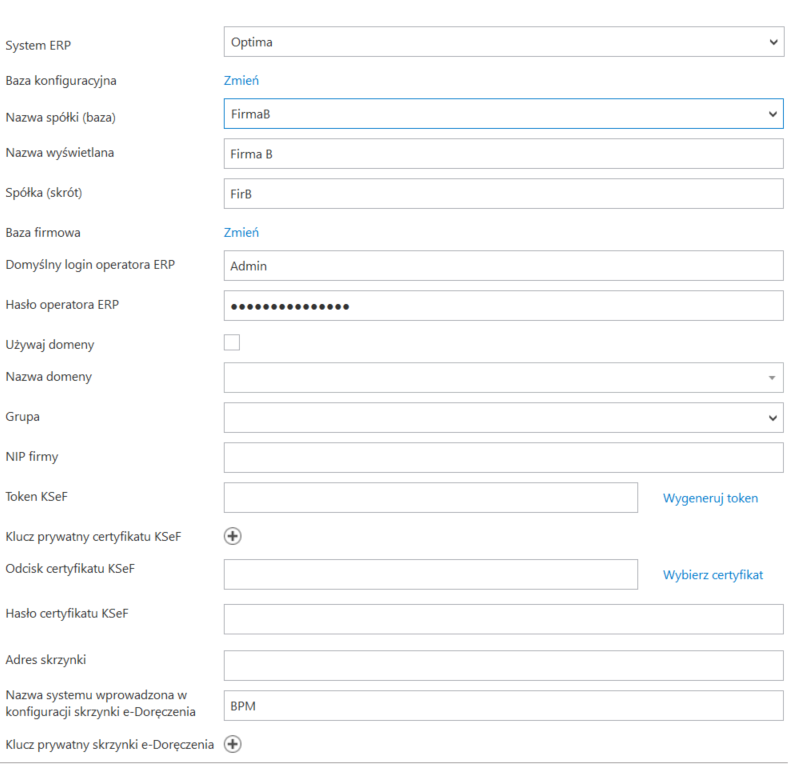Click the e-Doręczenia system name field with BPM

503,705
